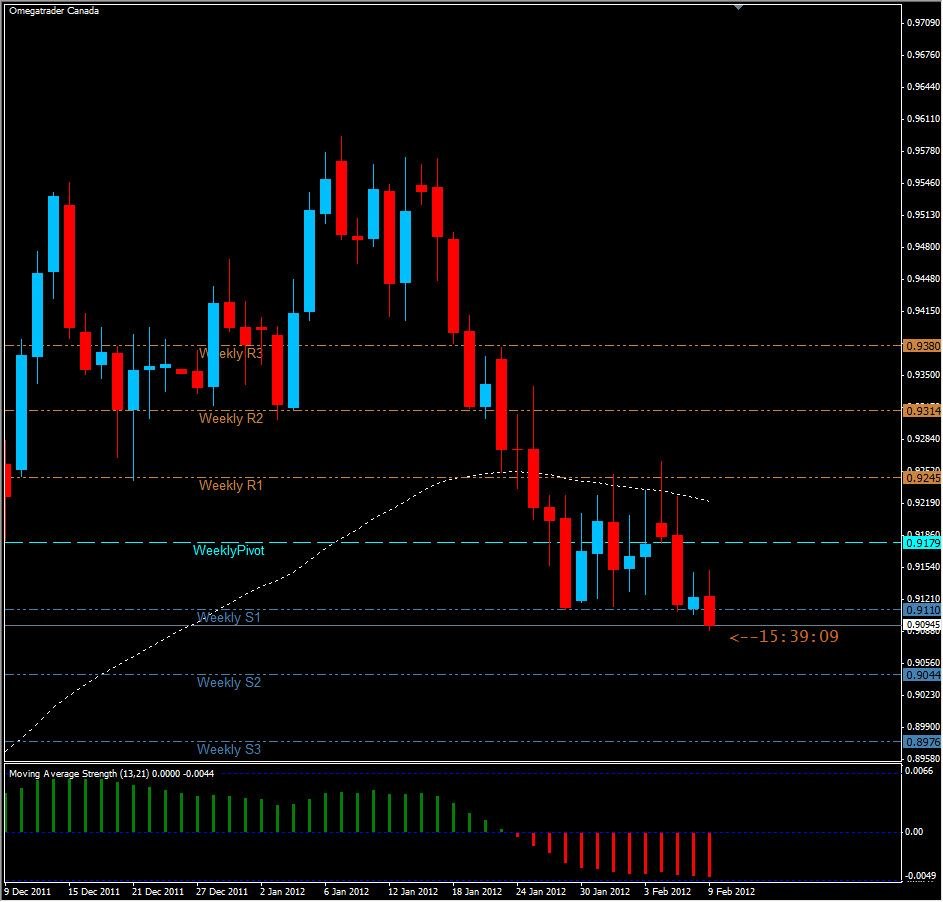The width and height of the screenshot is (943, 902).
Task: Select the Weekly S3 line label
Action: pyautogui.click(x=231, y=749)
